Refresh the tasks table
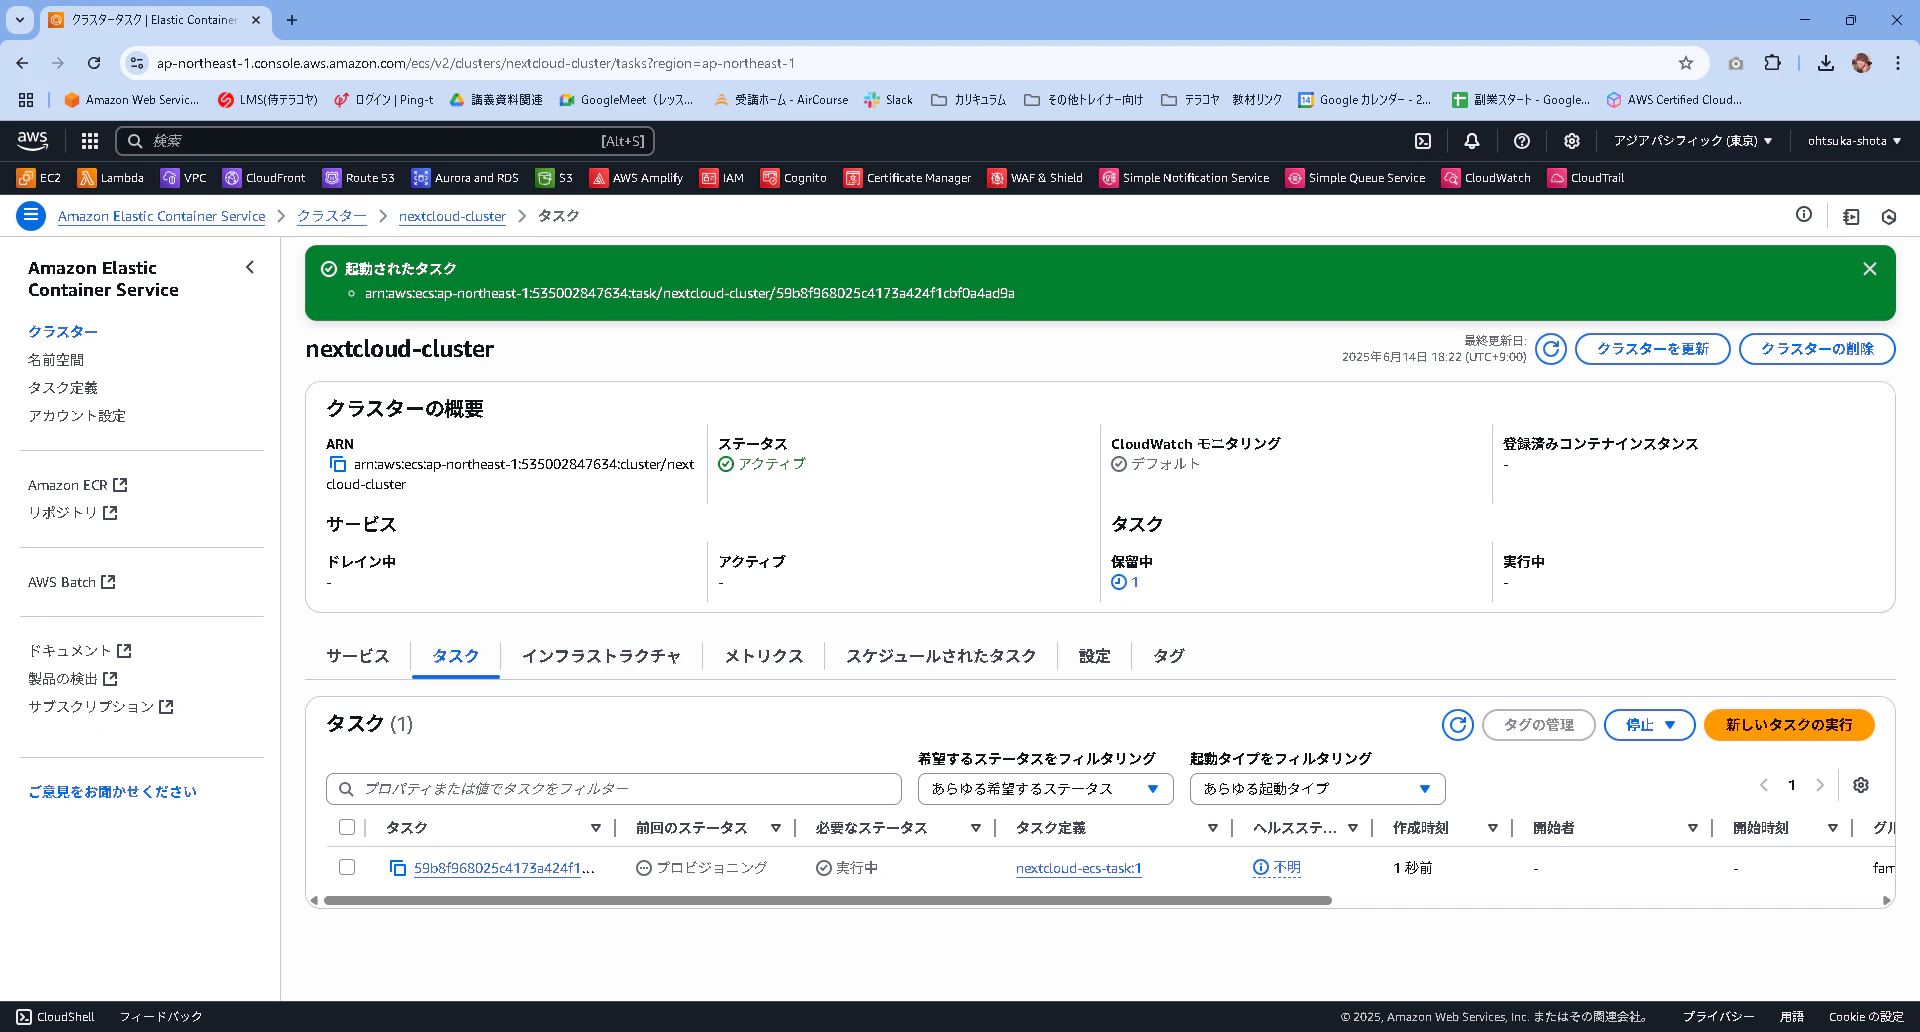The image size is (1920, 1032). pyautogui.click(x=1458, y=725)
